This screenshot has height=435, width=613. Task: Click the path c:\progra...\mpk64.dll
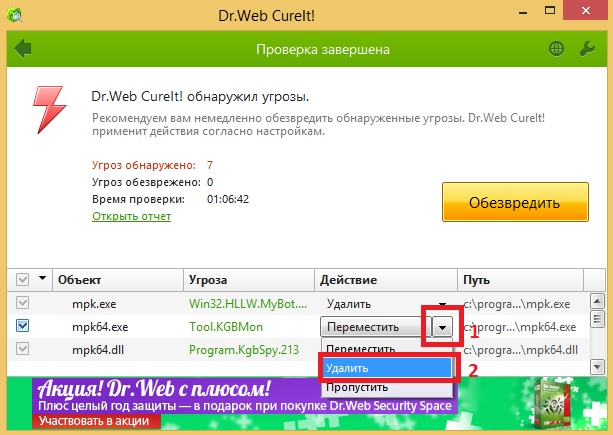pos(520,350)
